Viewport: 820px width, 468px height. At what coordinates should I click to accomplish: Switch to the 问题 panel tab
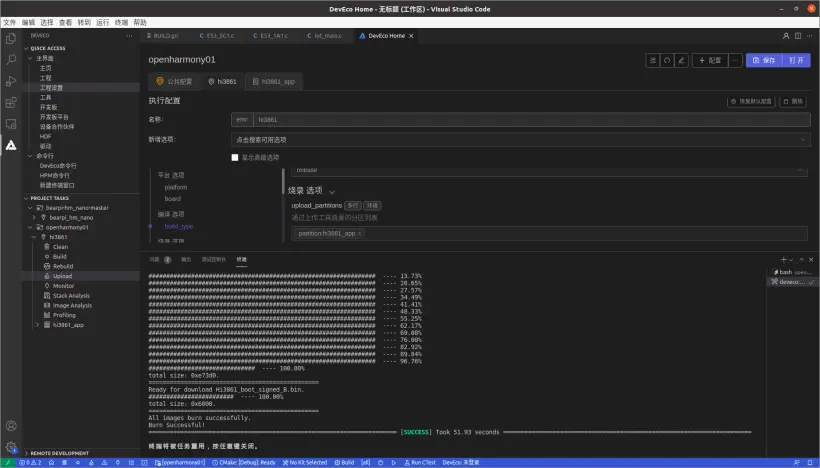click(x=154, y=259)
